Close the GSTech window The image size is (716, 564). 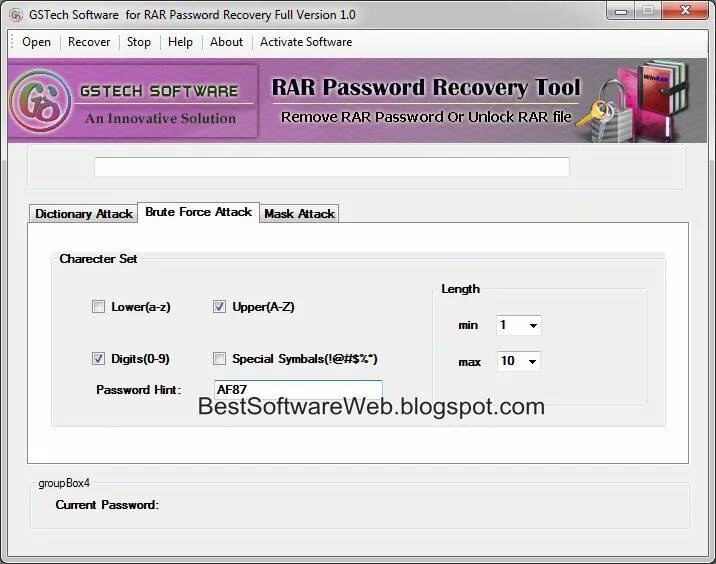685,11
